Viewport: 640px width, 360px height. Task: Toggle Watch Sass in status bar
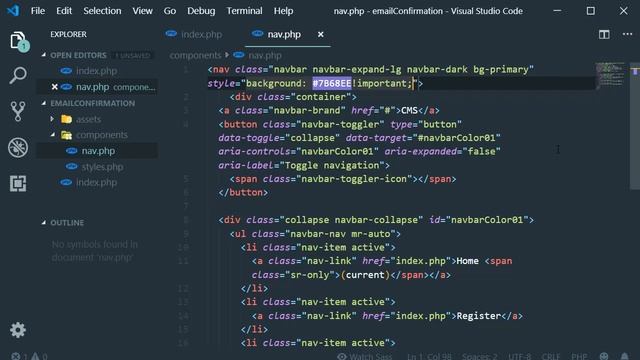click(x=364, y=356)
